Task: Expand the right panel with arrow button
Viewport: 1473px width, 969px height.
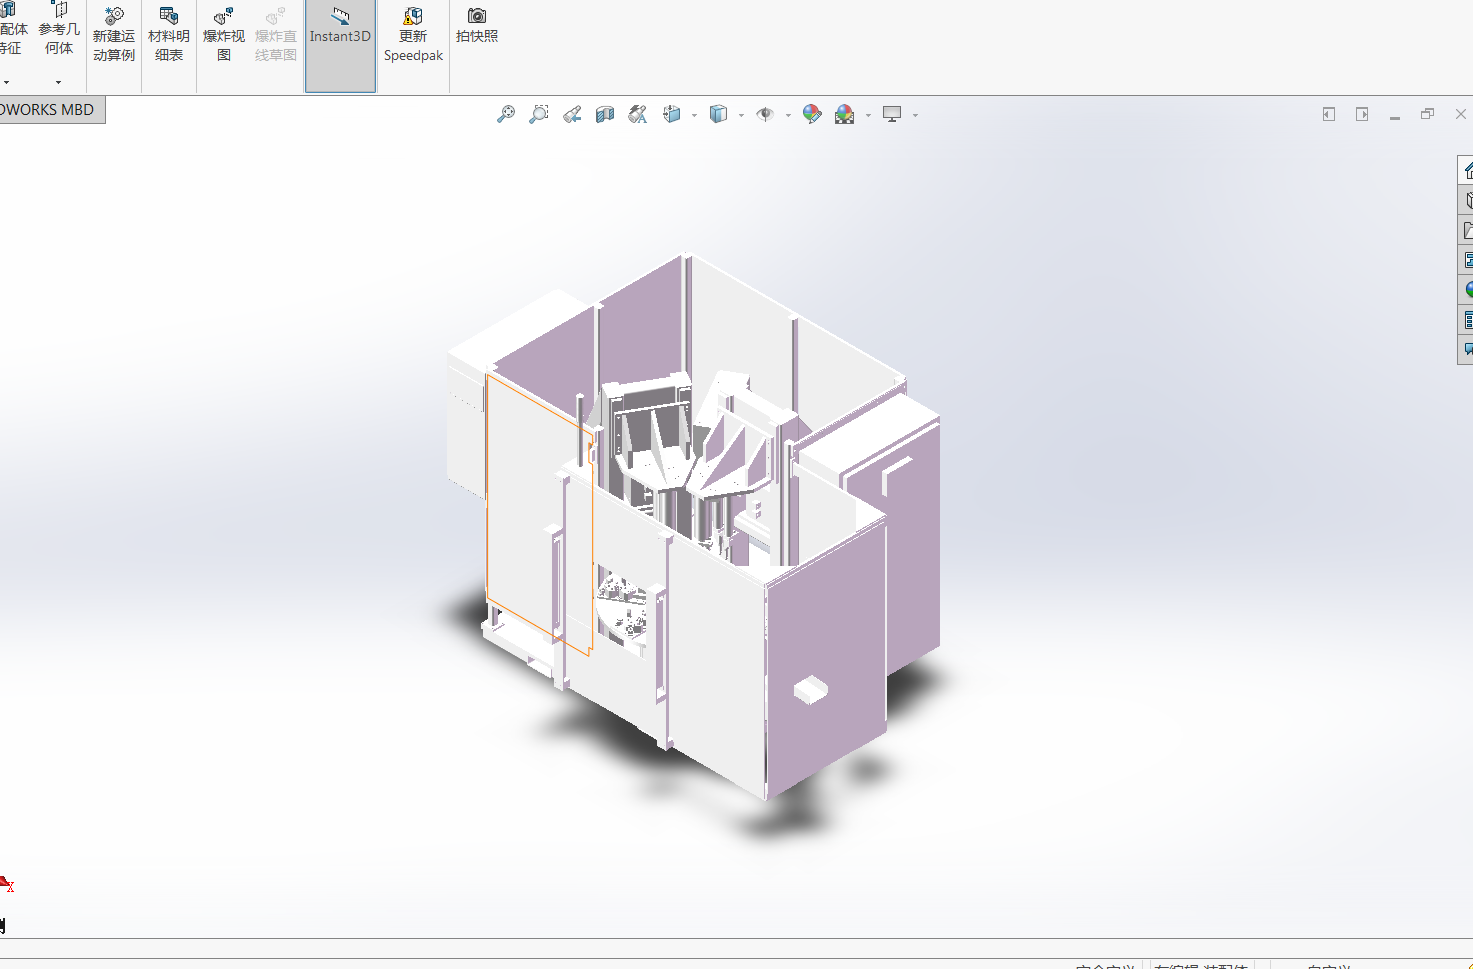Action: [1362, 114]
